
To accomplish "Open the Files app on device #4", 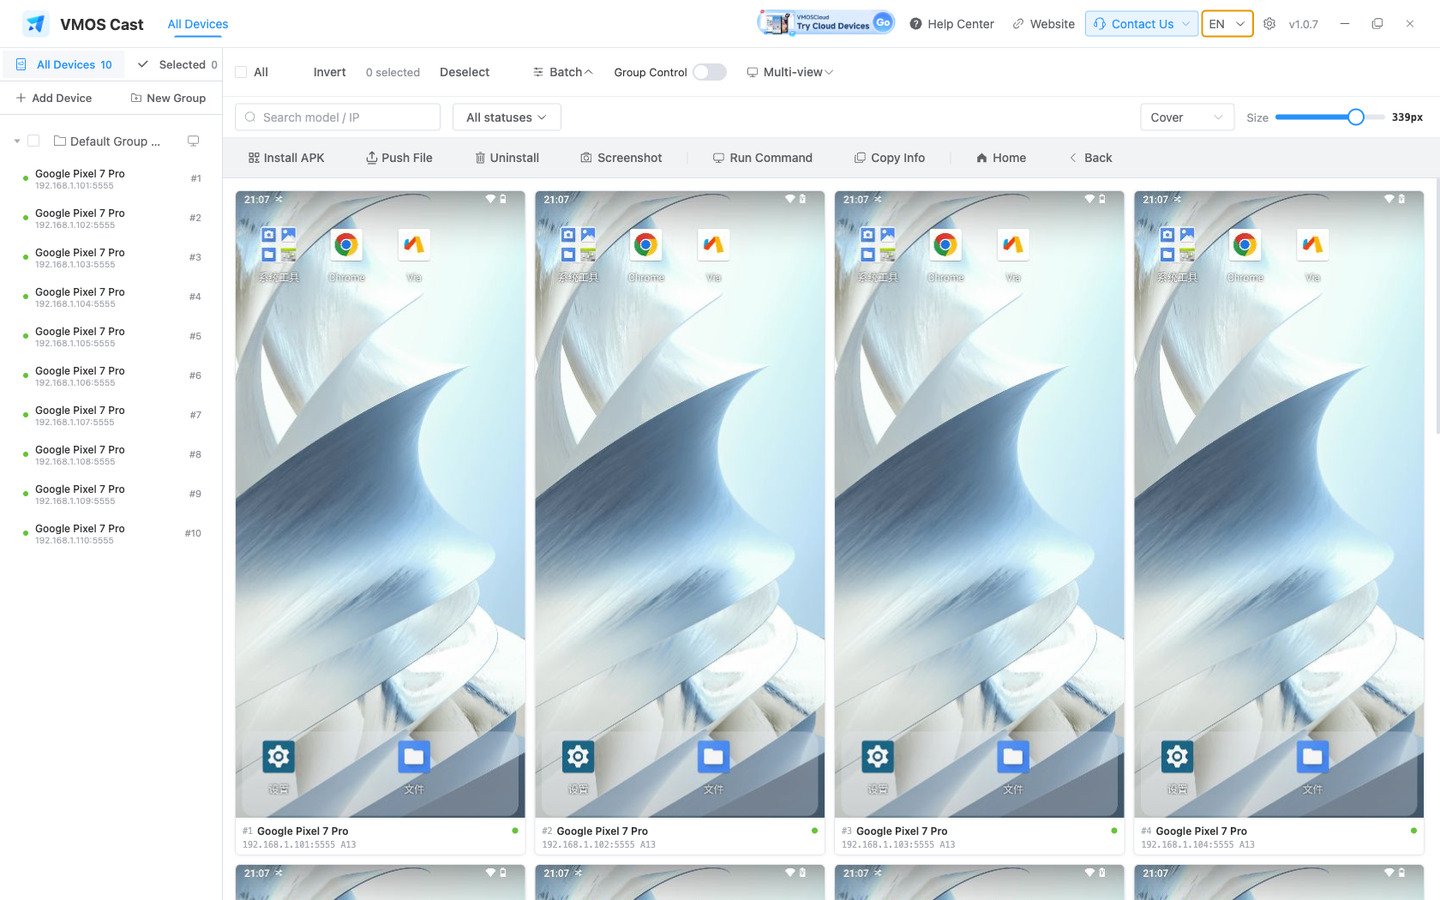I will coord(1312,757).
